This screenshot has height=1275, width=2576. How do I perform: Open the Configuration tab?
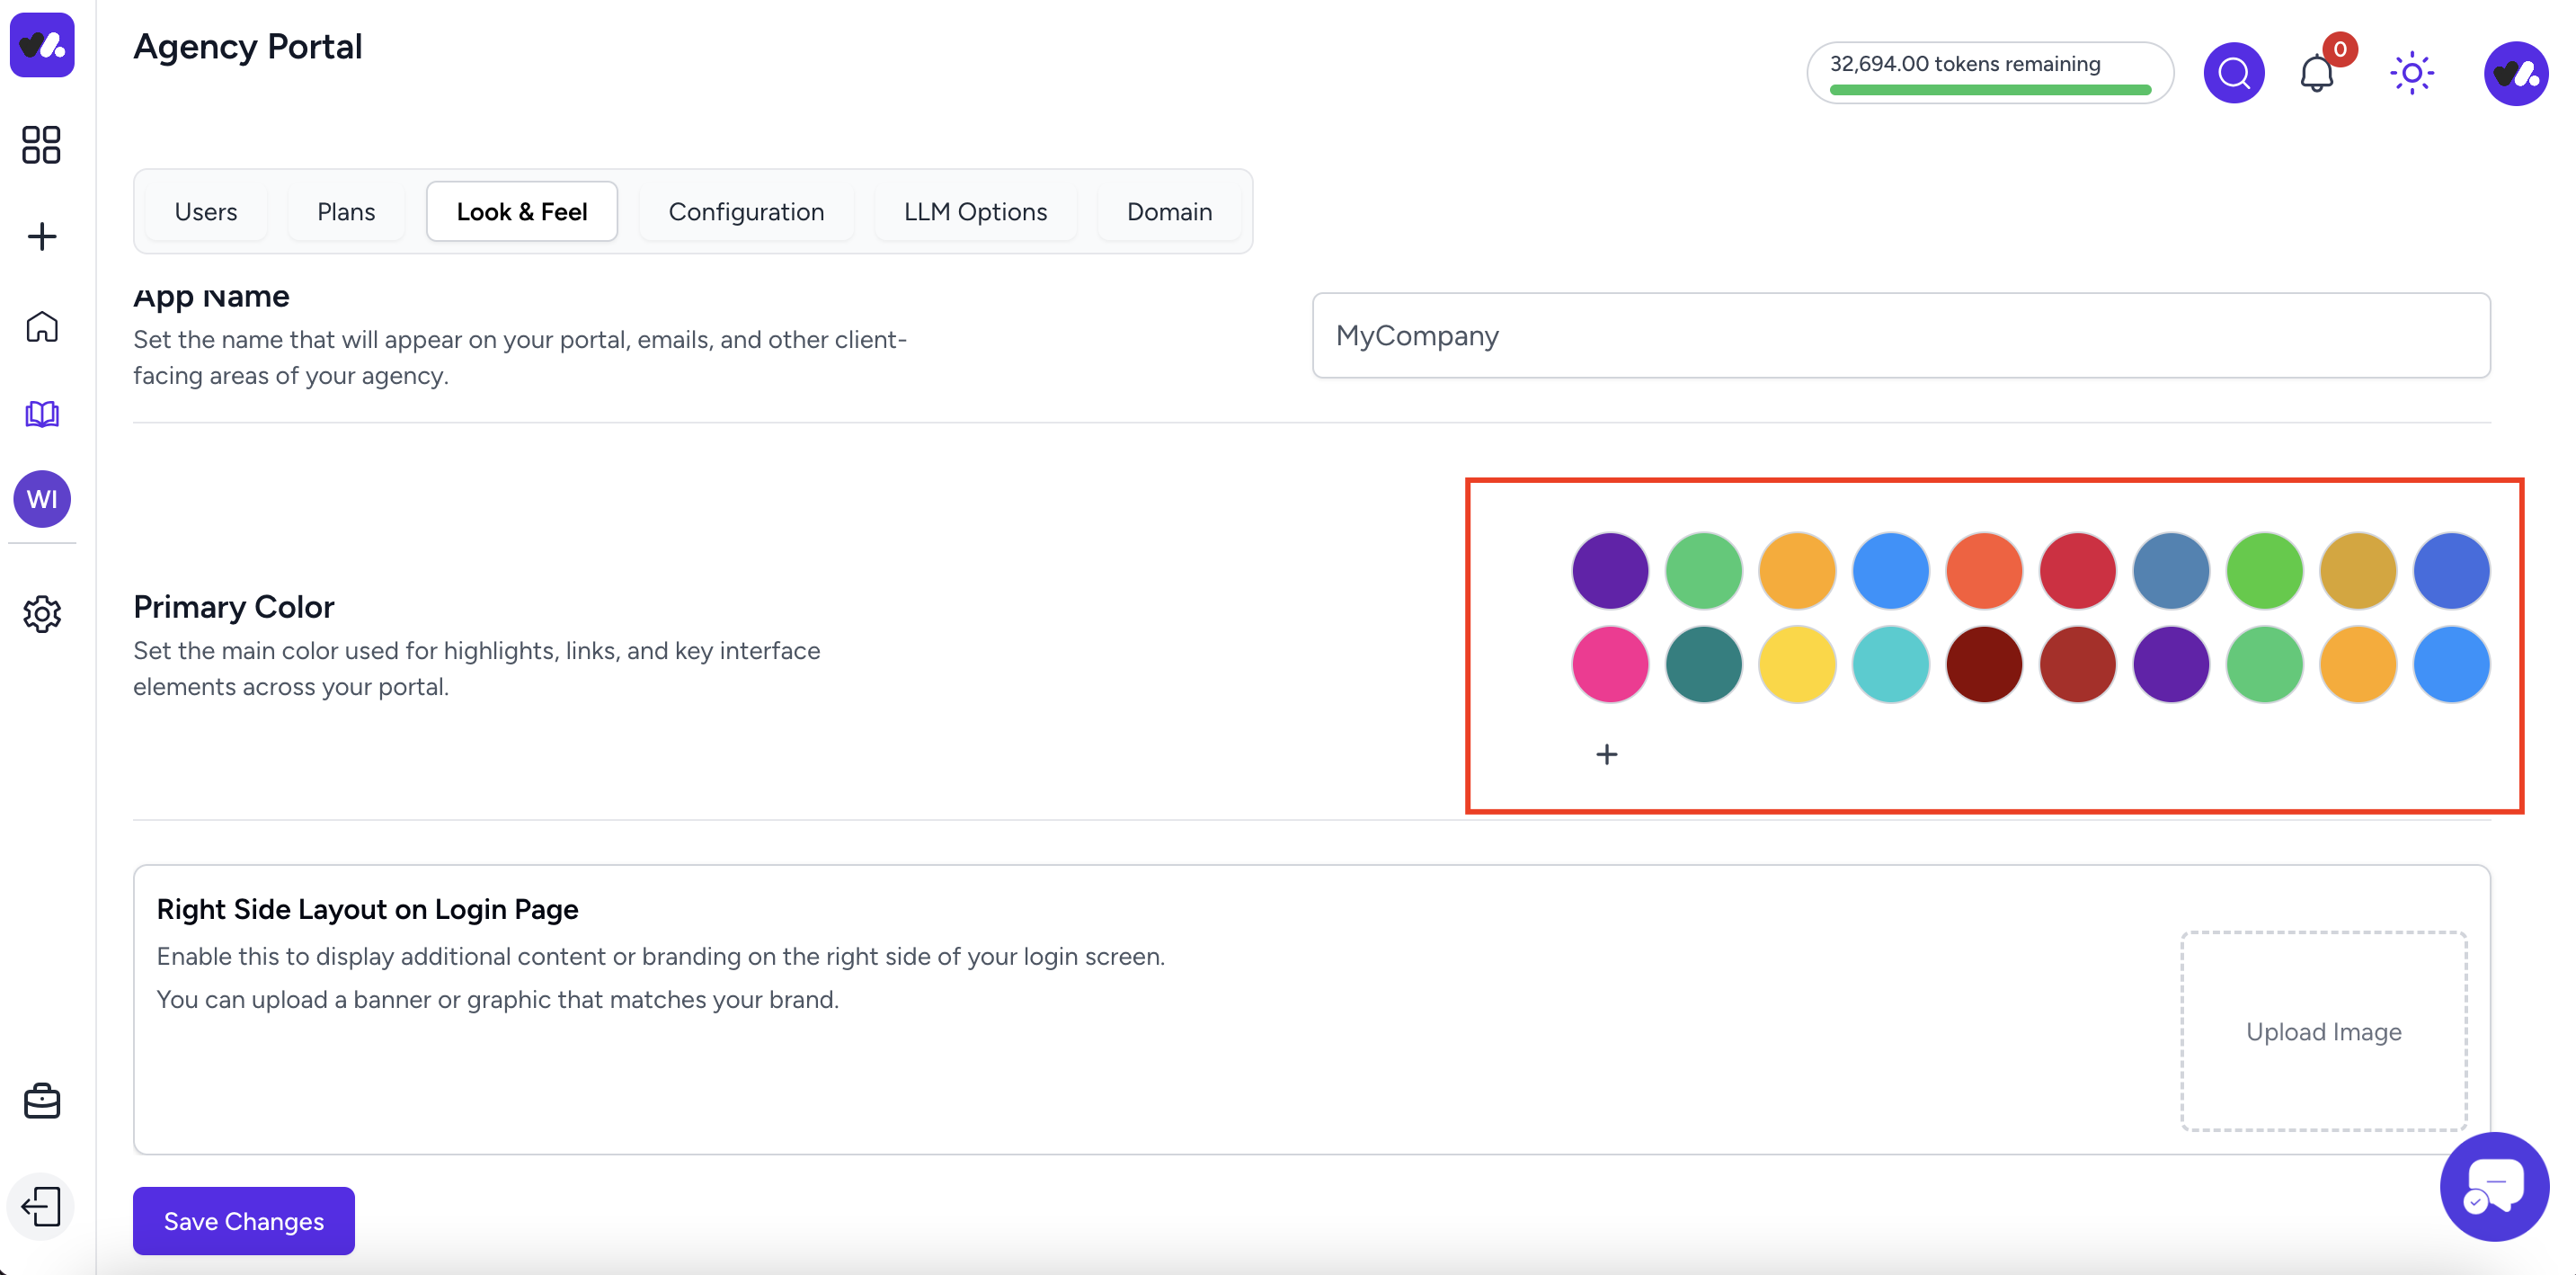tap(746, 212)
